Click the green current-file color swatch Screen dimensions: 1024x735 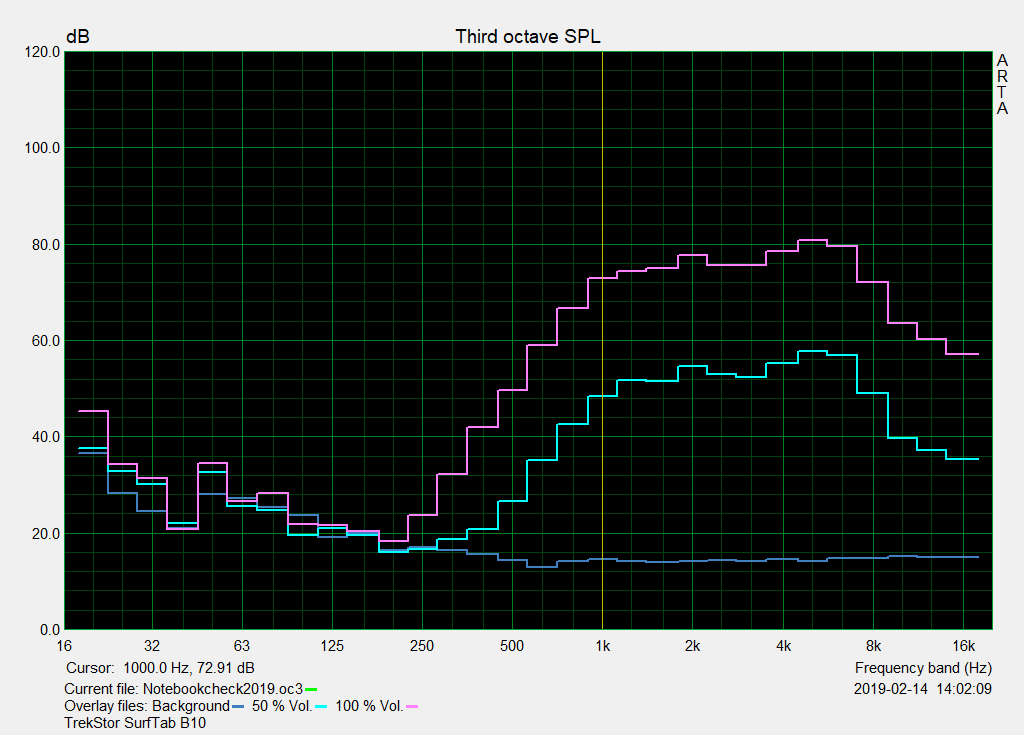[x=311, y=689]
